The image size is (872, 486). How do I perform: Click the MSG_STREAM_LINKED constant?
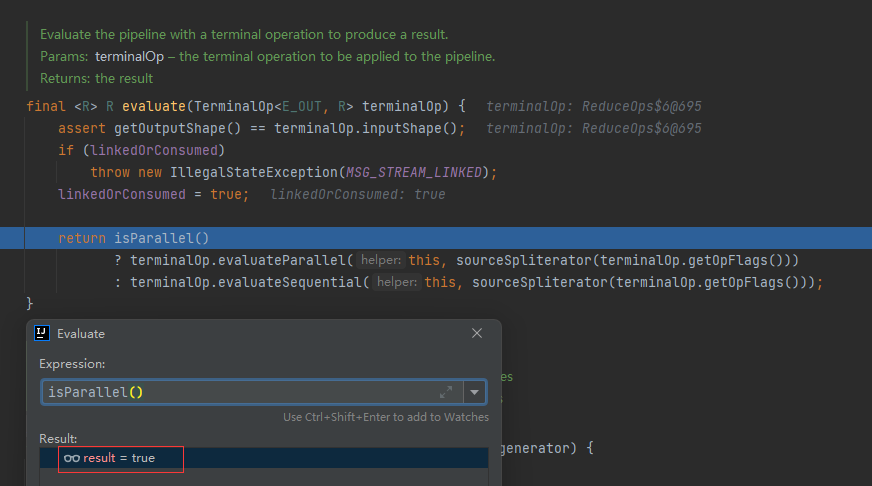coord(420,172)
